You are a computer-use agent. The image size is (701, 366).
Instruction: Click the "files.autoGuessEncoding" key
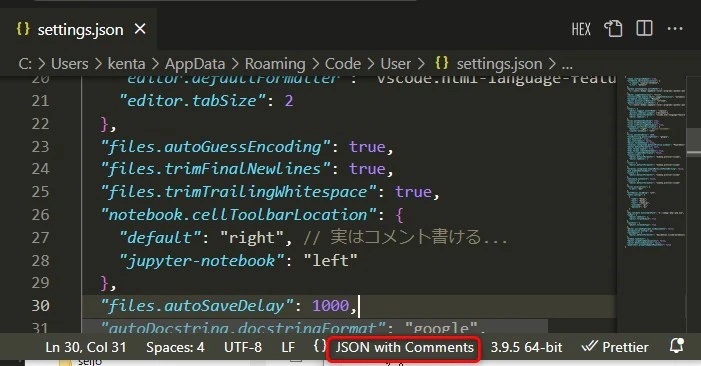[216, 147]
